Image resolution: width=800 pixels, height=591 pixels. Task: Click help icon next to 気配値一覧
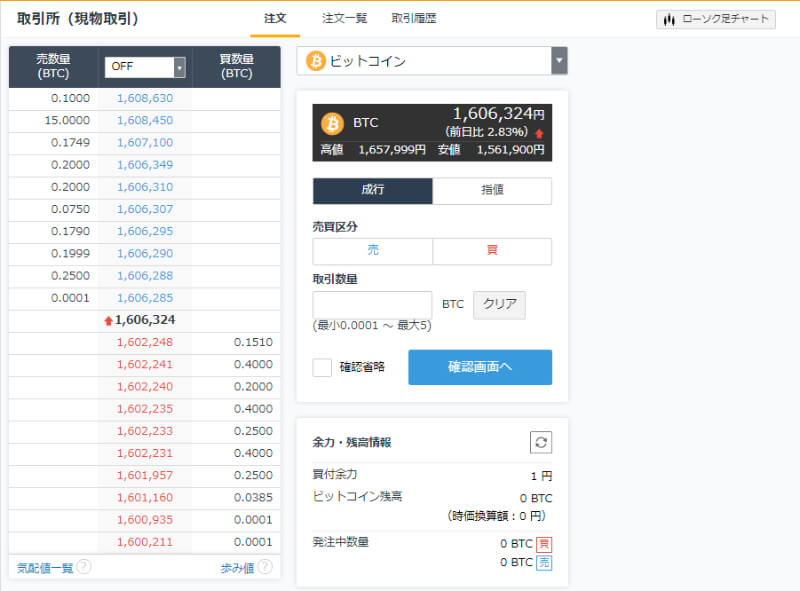click(x=84, y=567)
